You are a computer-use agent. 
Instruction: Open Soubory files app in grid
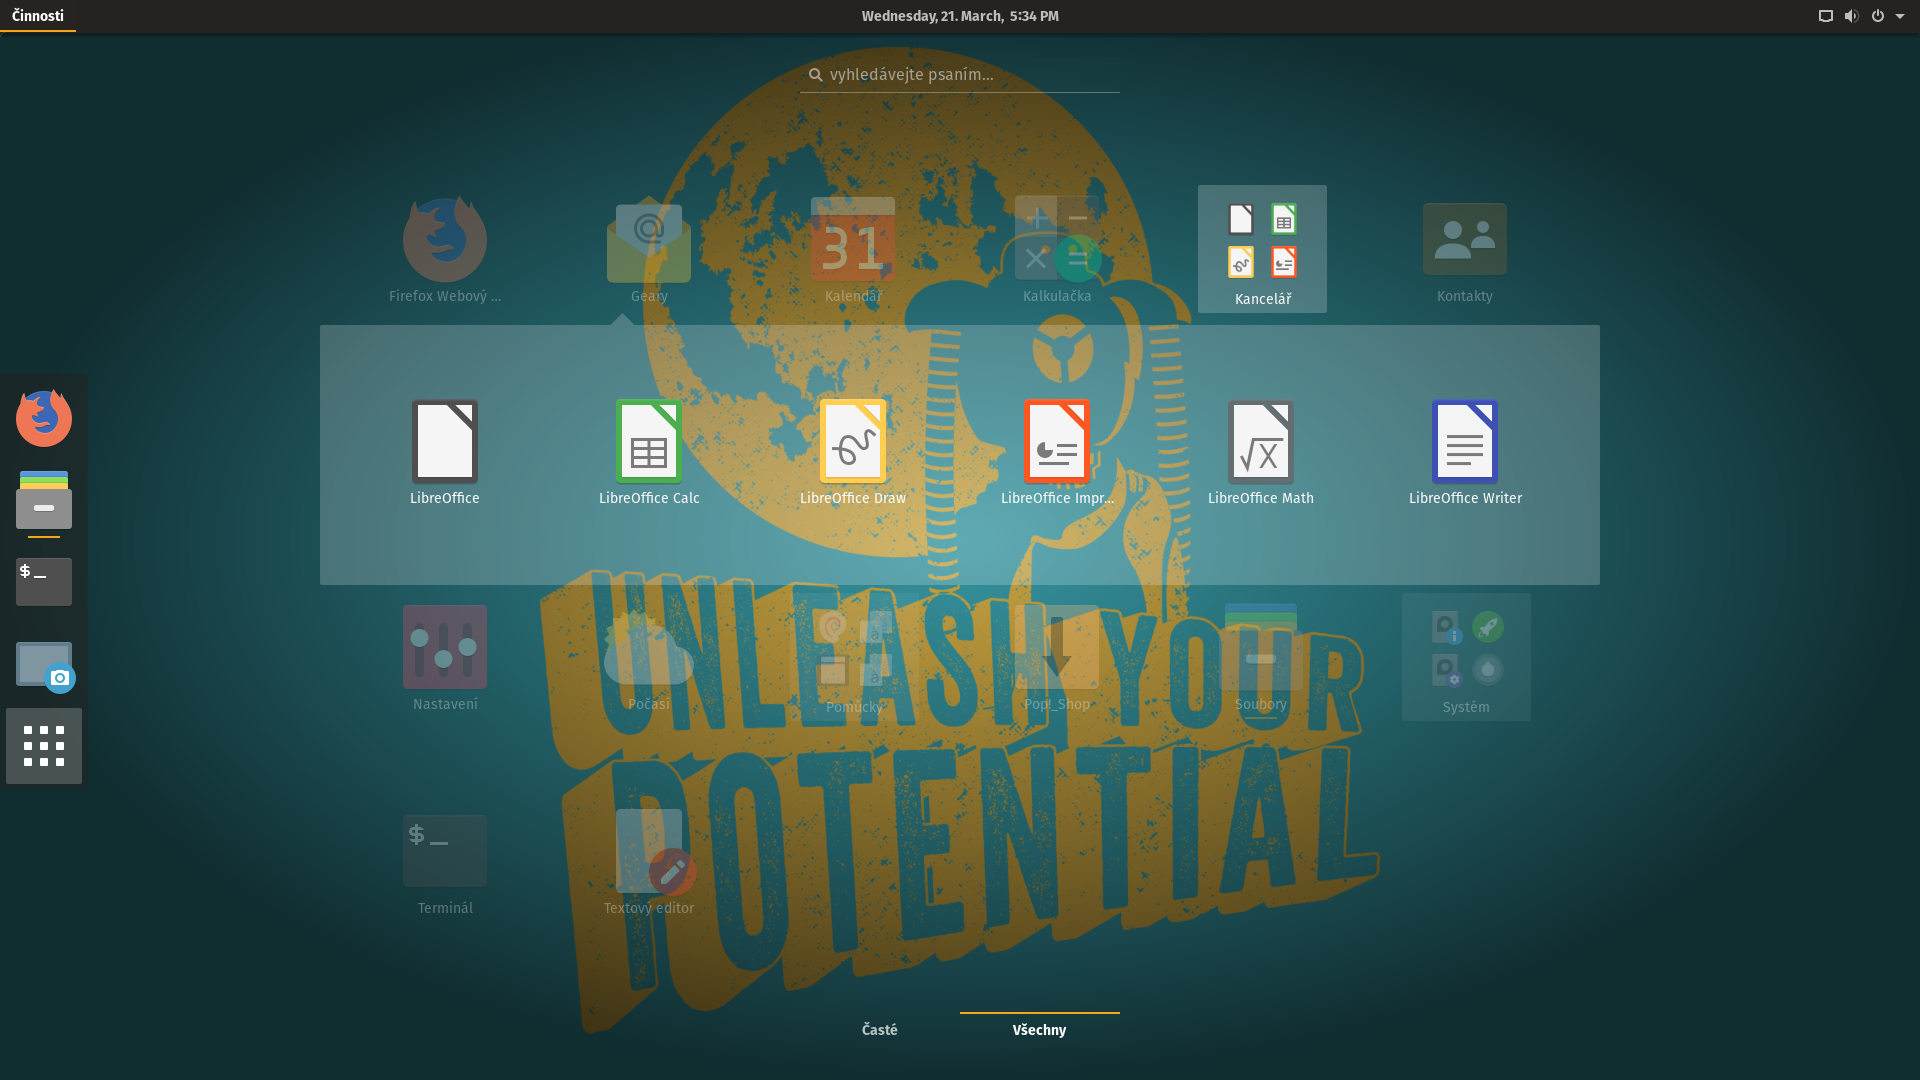[x=1261, y=647]
